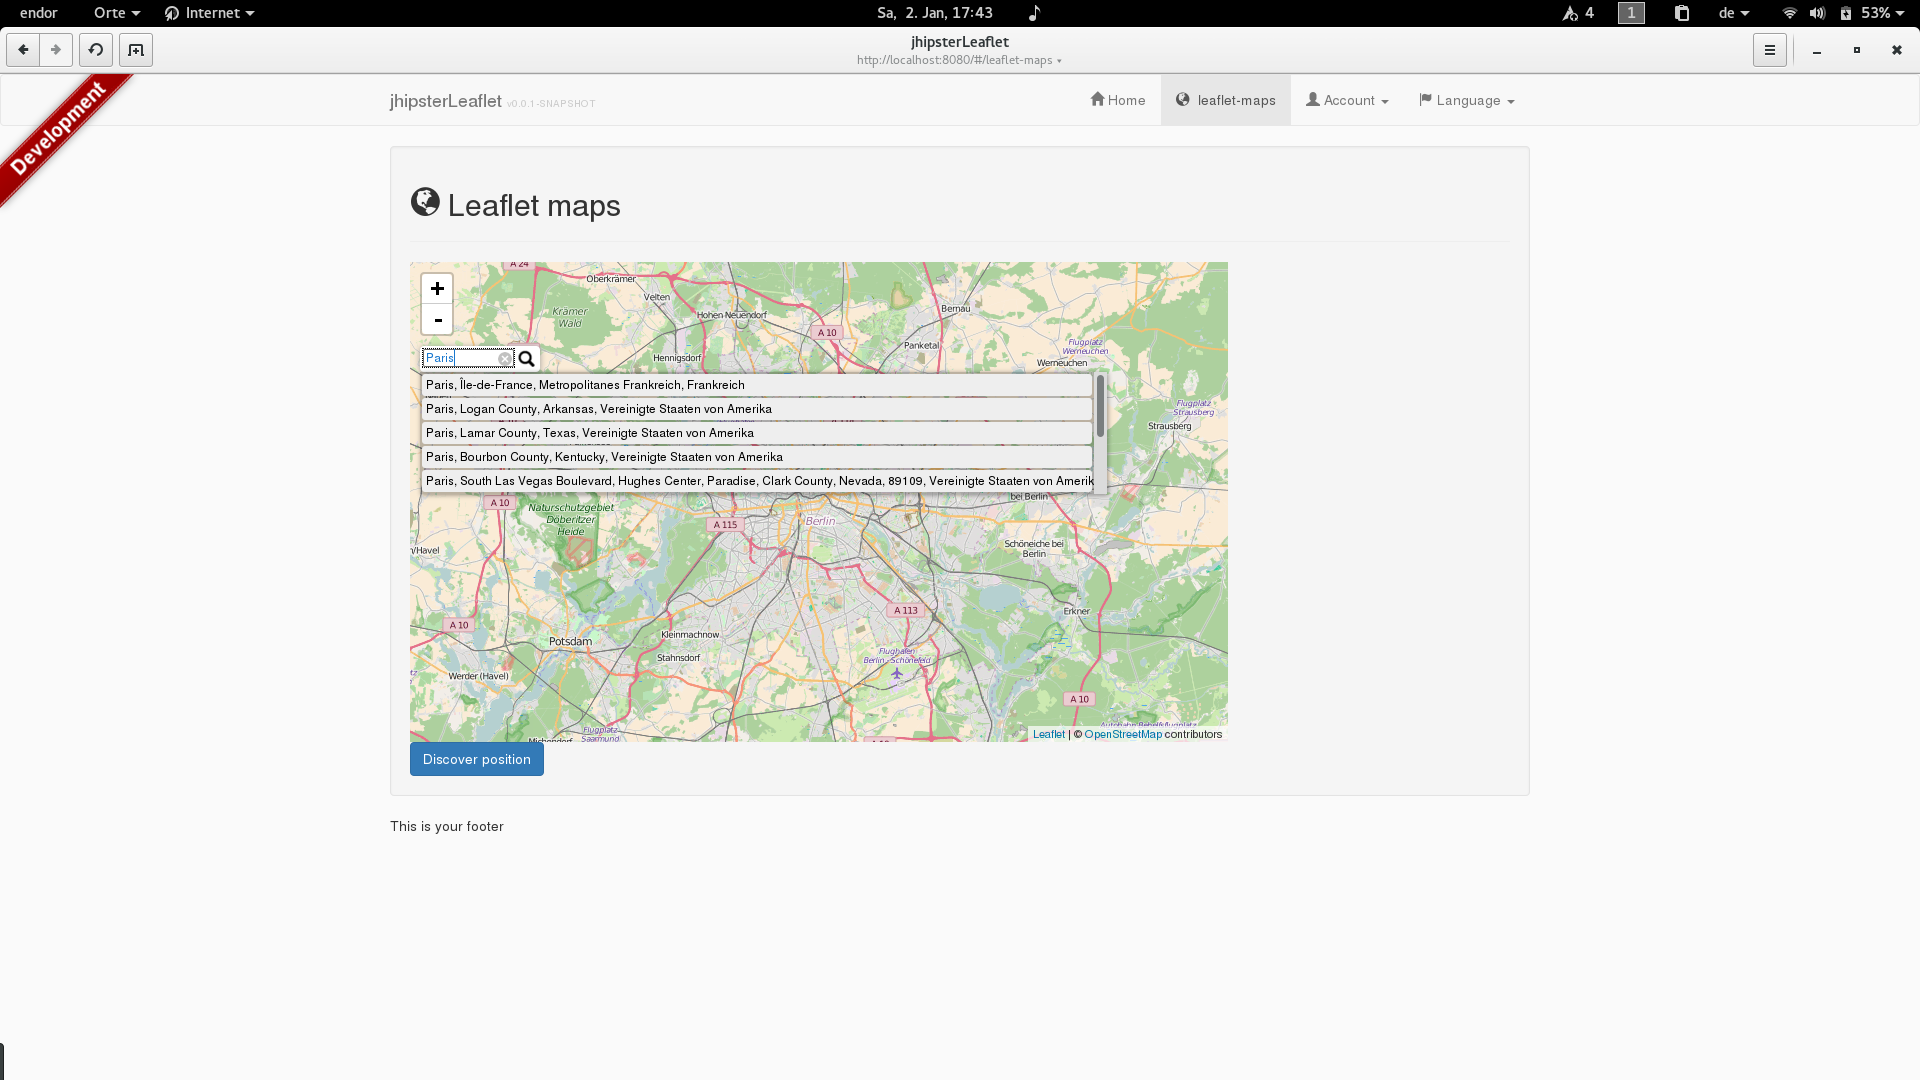Screen dimensions: 1920x1080
Task: Click the Paris search input field
Action: (x=460, y=359)
